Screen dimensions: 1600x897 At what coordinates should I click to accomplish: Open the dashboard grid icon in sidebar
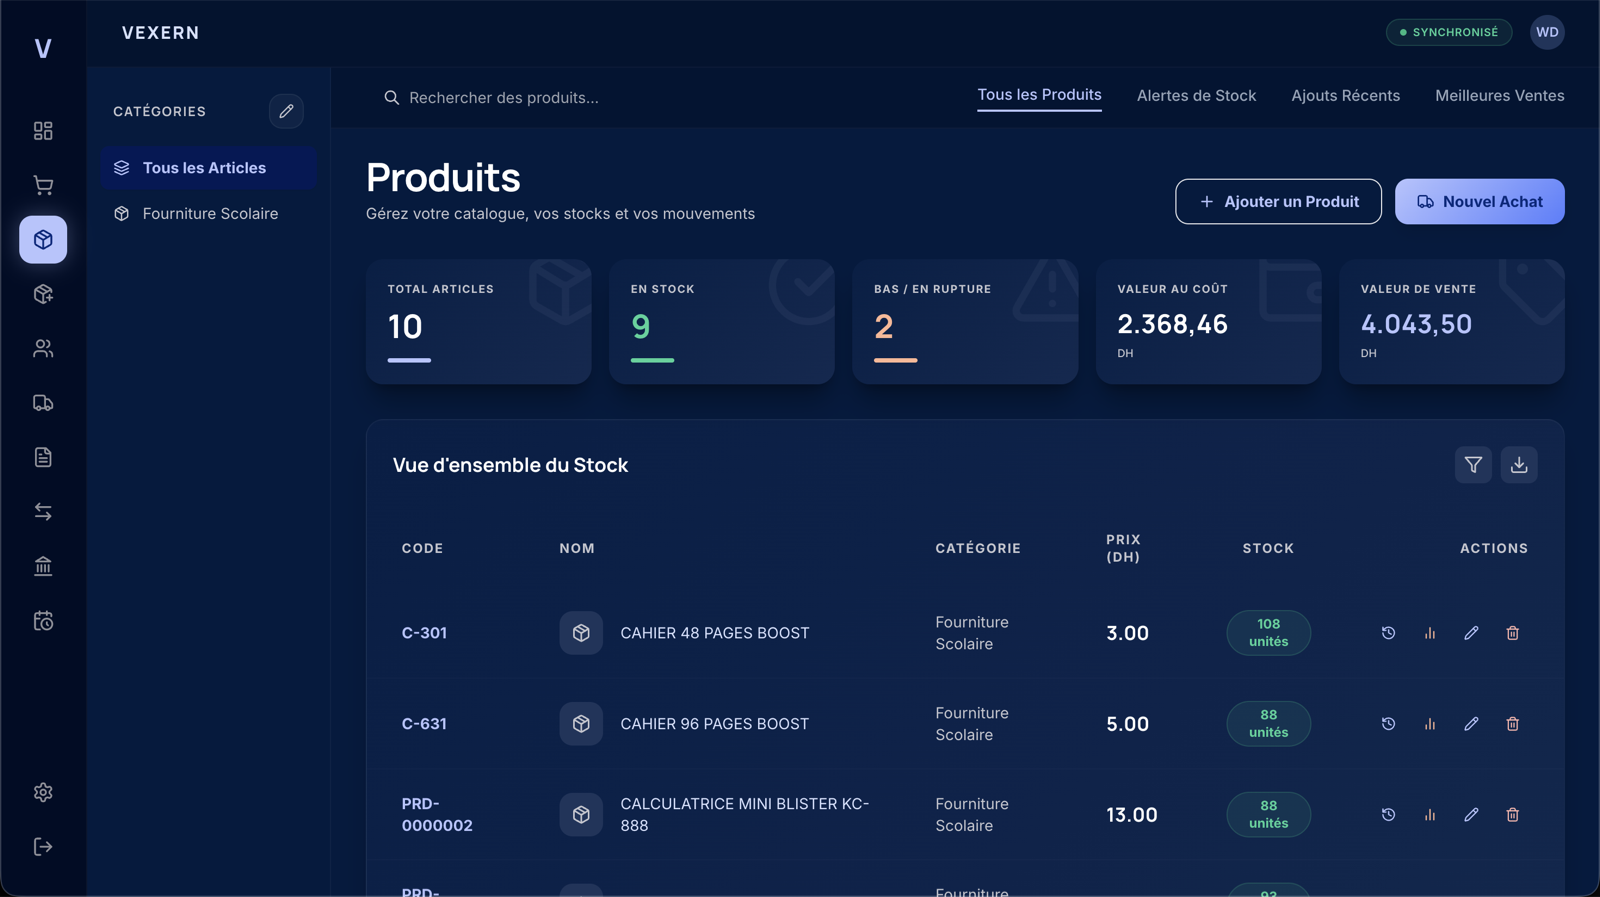pos(43,131)
